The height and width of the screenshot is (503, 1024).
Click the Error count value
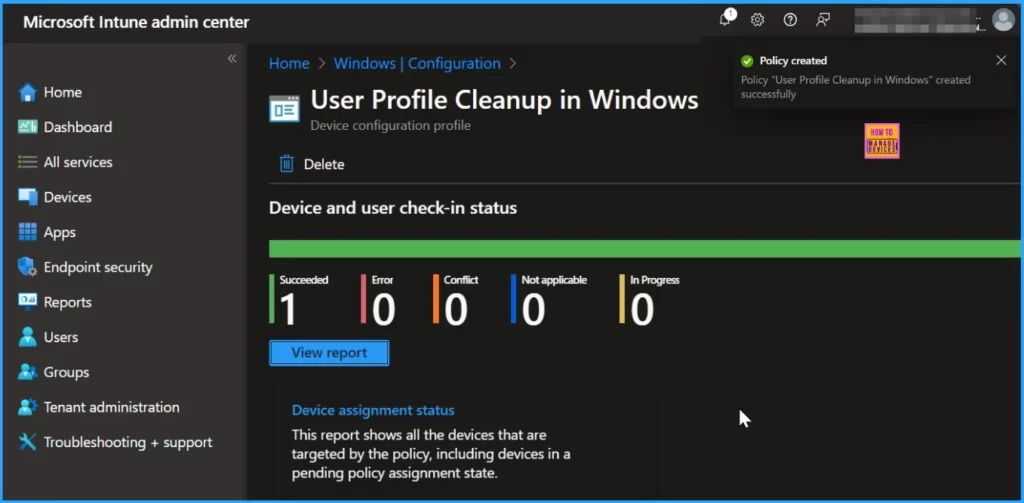[x=383, y=309]
